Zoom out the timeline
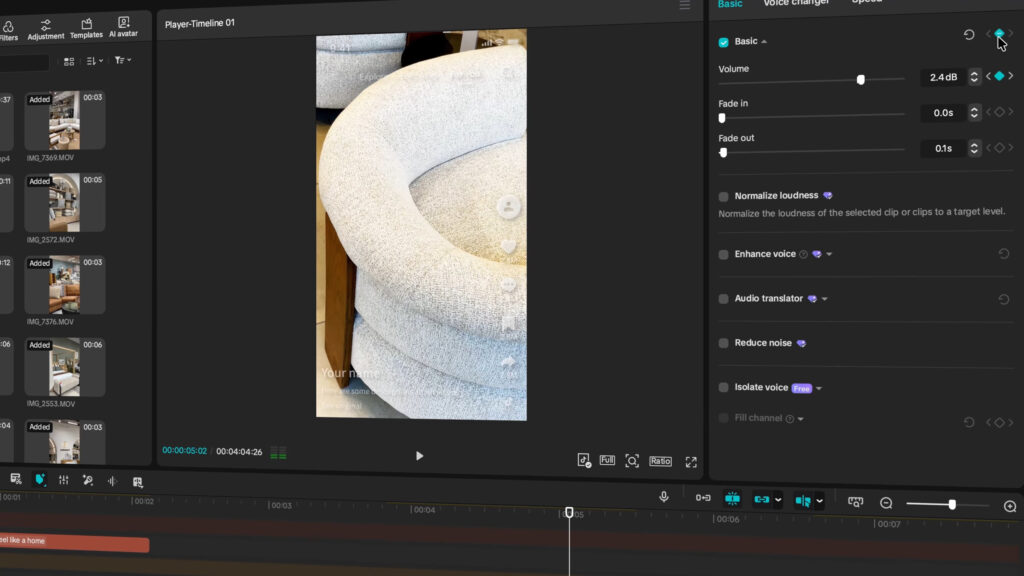This screenshot has width=1024, height=576. [886, 503]
